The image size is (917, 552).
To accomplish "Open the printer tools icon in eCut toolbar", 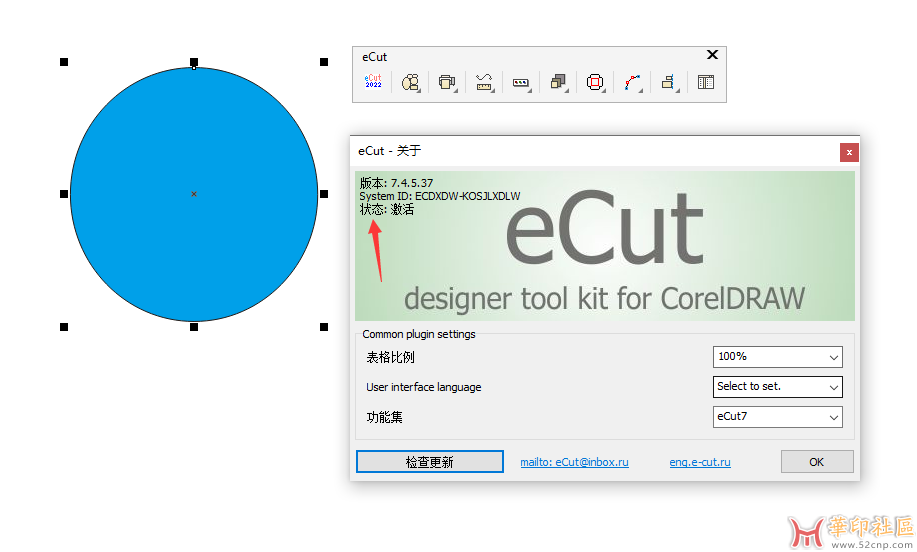I will click(x=447, y=82).
